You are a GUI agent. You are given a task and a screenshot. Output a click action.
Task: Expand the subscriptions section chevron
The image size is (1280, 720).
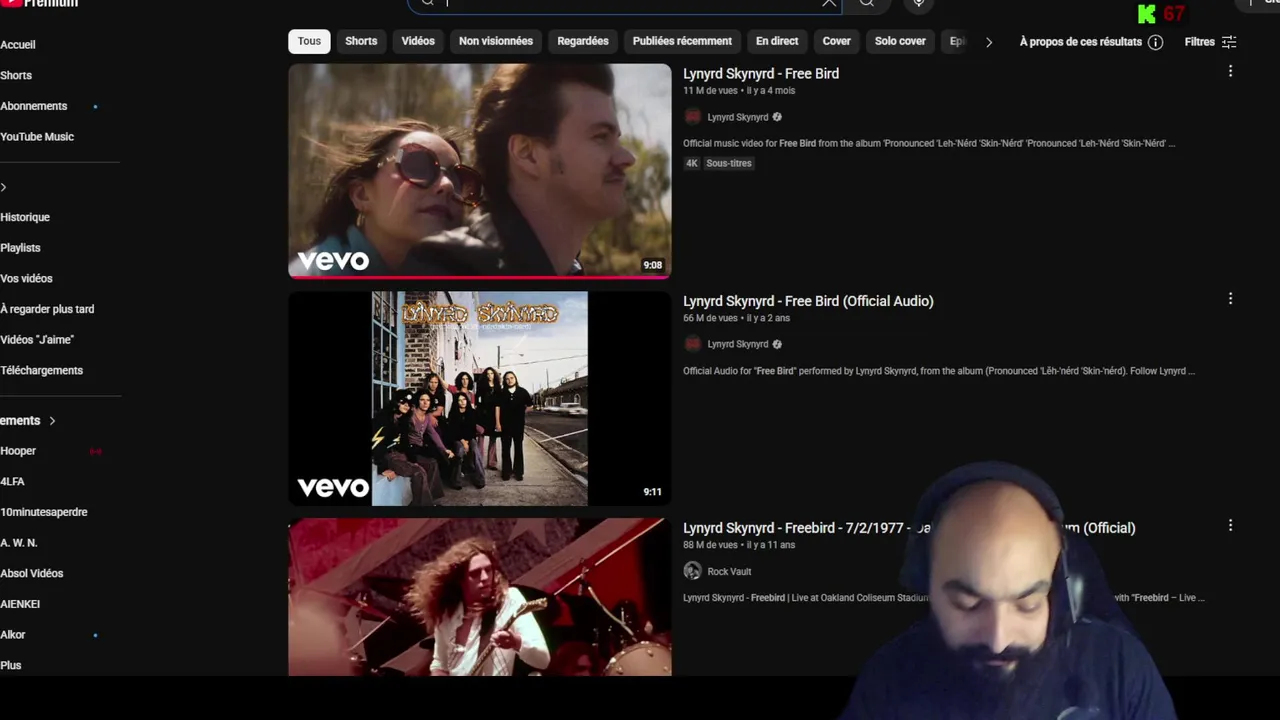(52, 421)
